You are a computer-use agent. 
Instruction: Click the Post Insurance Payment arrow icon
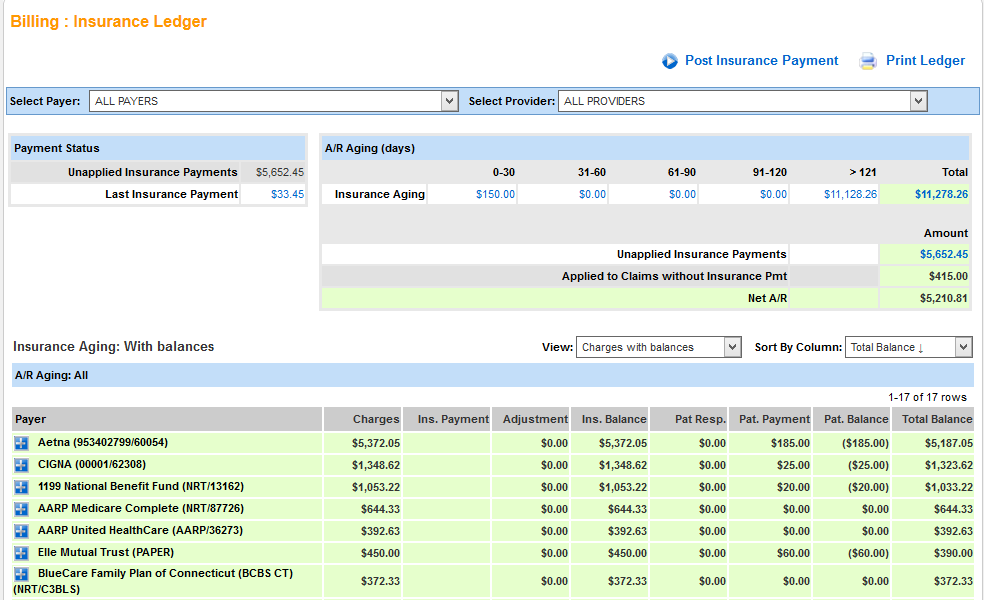[670, 62]
